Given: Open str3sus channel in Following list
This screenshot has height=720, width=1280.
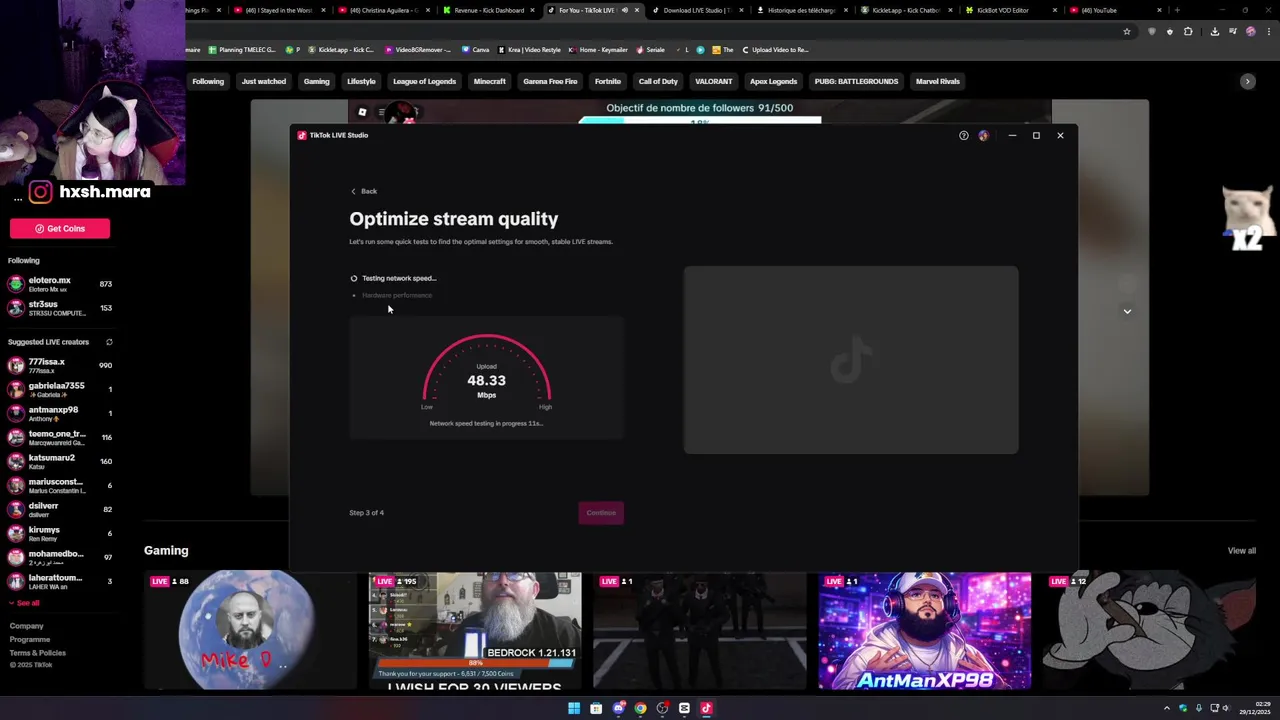Looking at the screenshot, I should click(x=60, y=308).
